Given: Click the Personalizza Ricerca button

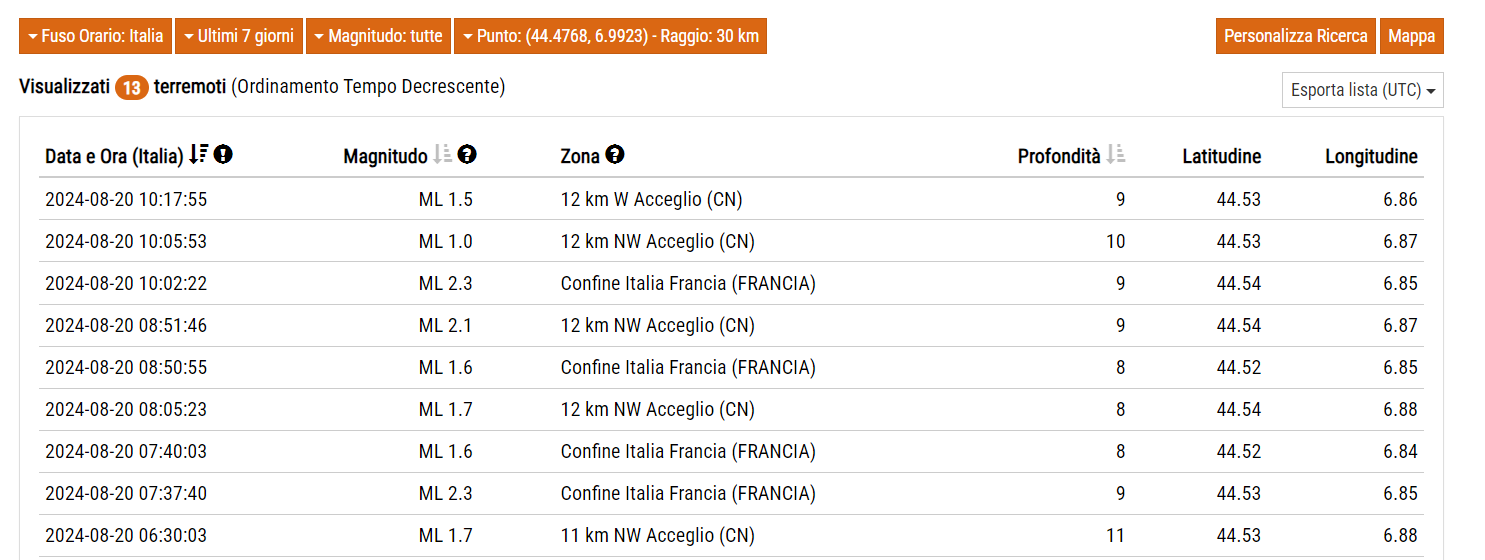Looking at the screenshot, I should coord(1296,36).
